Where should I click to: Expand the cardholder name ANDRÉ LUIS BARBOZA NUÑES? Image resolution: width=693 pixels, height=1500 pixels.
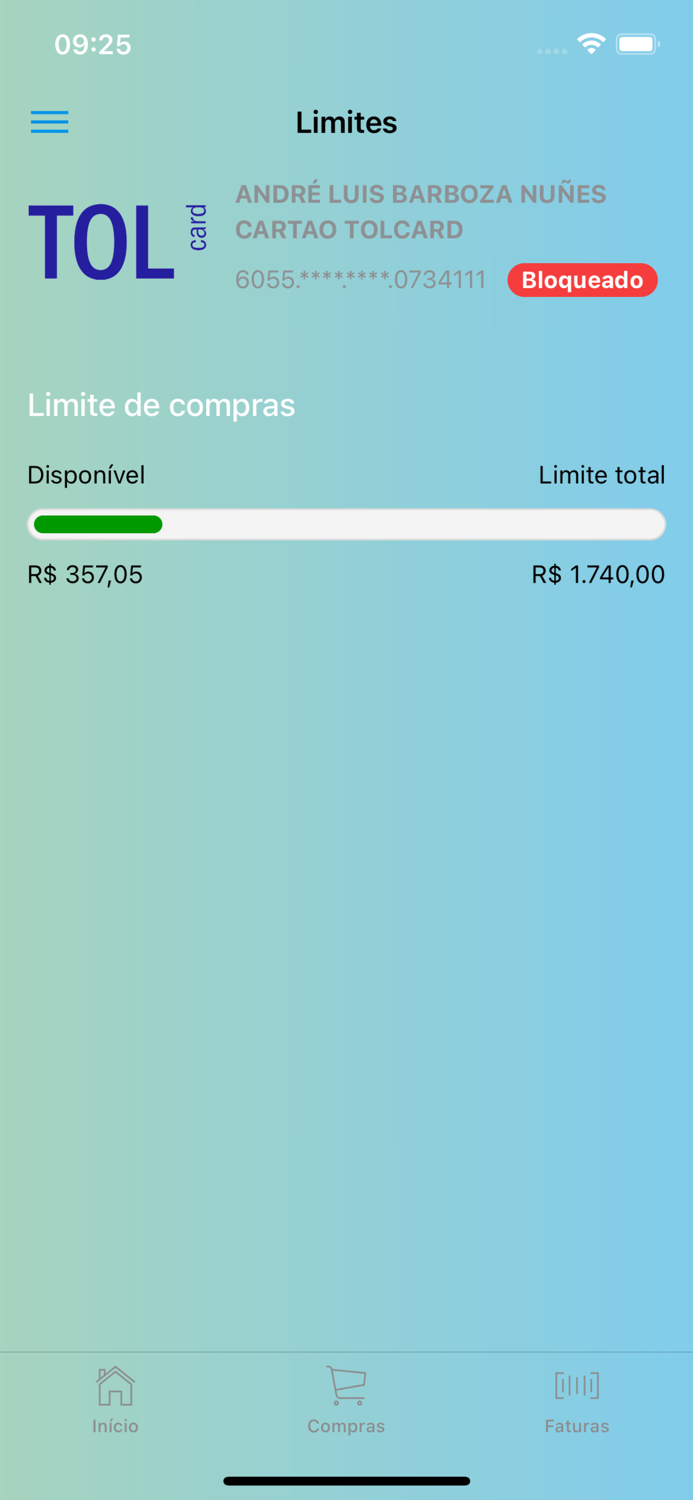[420, 194]
